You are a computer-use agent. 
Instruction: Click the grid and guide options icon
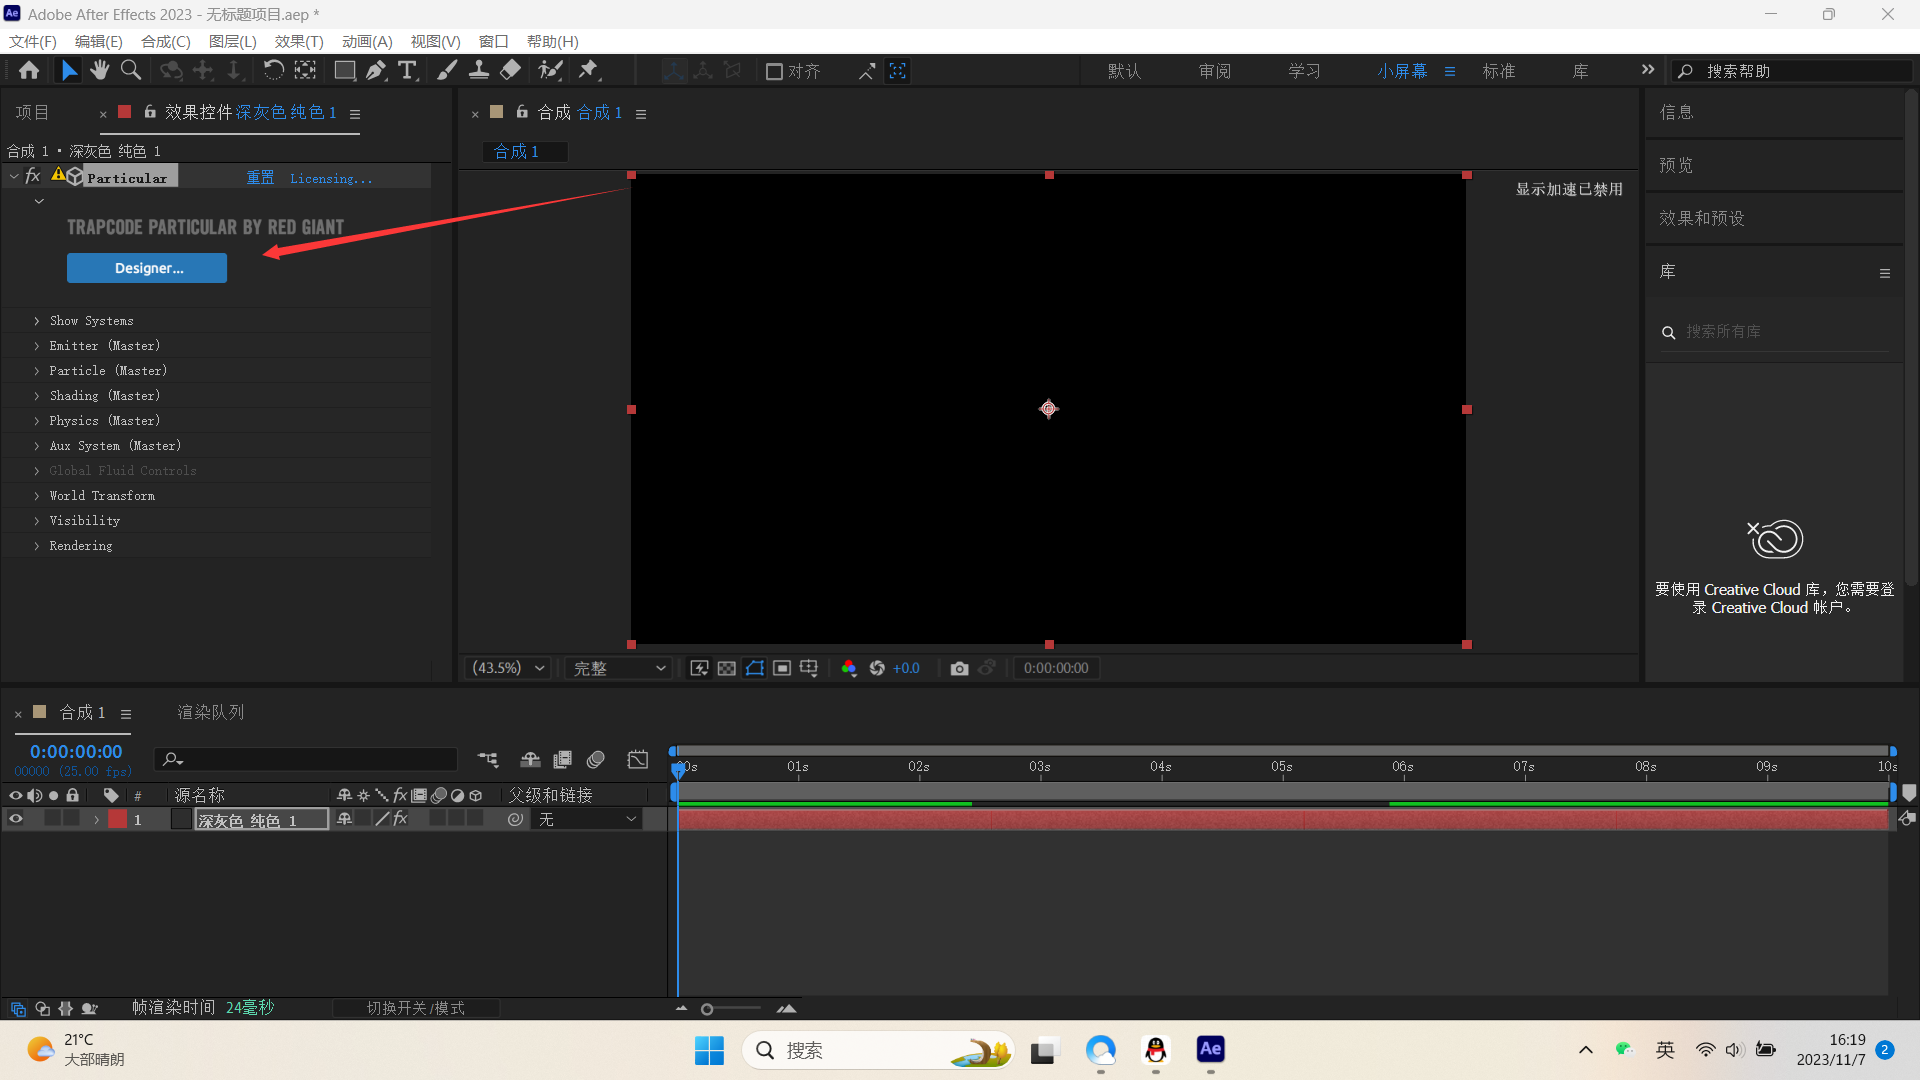(809, 668)
